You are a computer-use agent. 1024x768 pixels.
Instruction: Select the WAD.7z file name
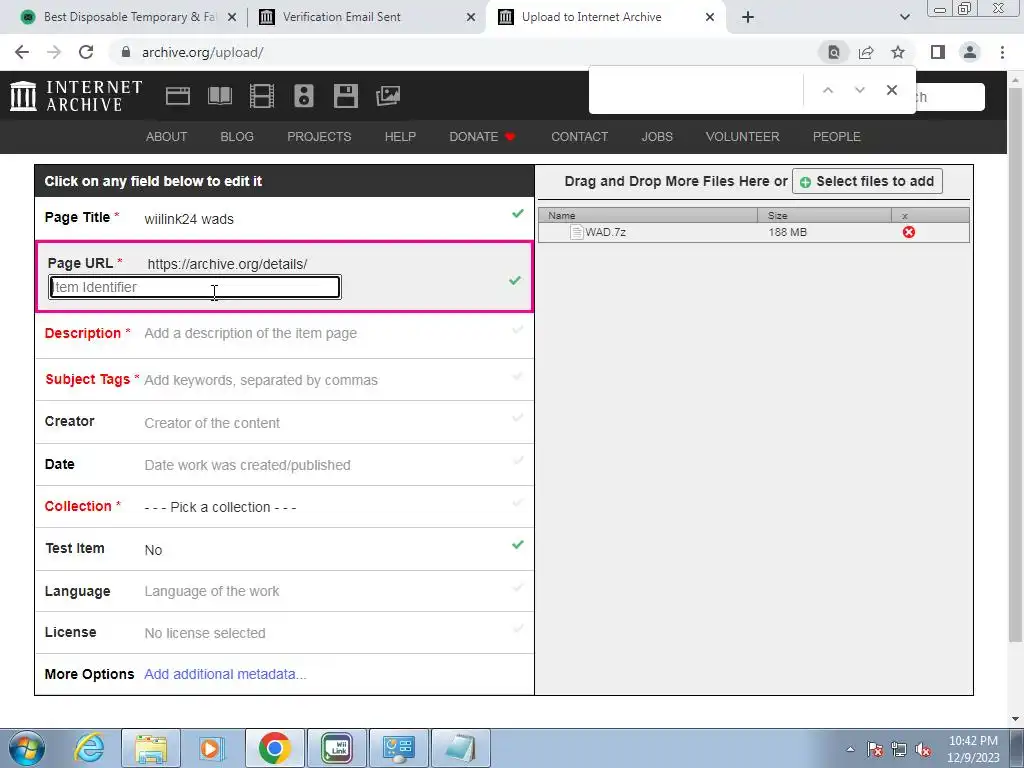tap(605, 232)
